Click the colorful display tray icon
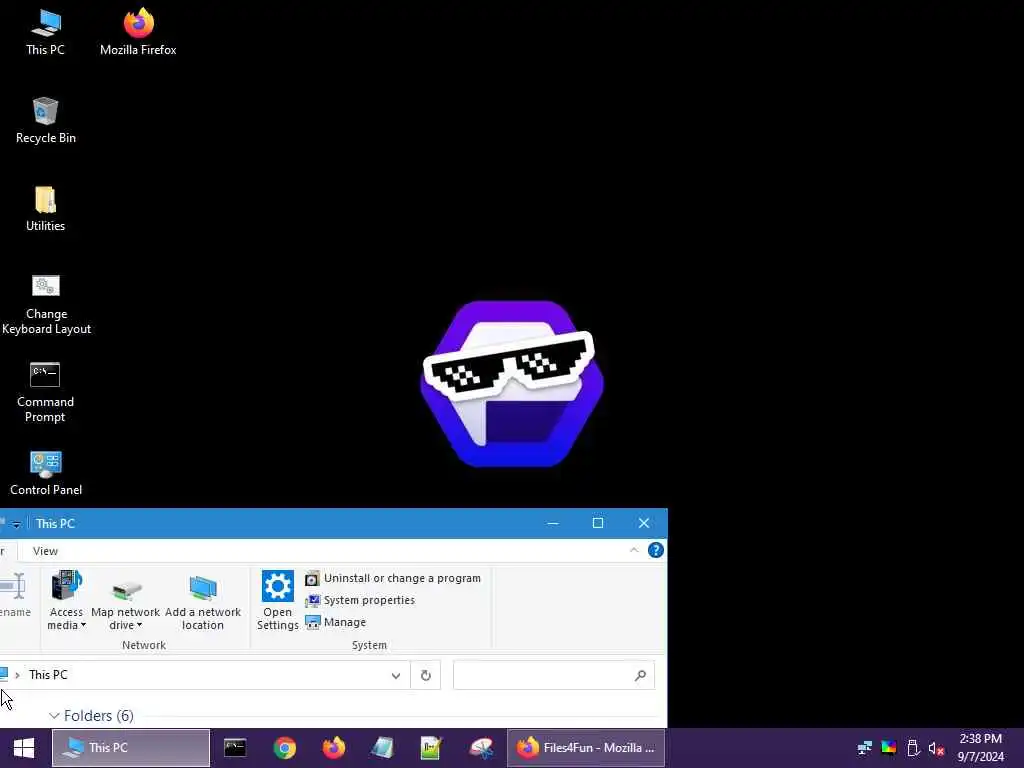Image resolution: width=1024 pixels, height=768 pixels. pyautogui.click(x=889, y=748)
